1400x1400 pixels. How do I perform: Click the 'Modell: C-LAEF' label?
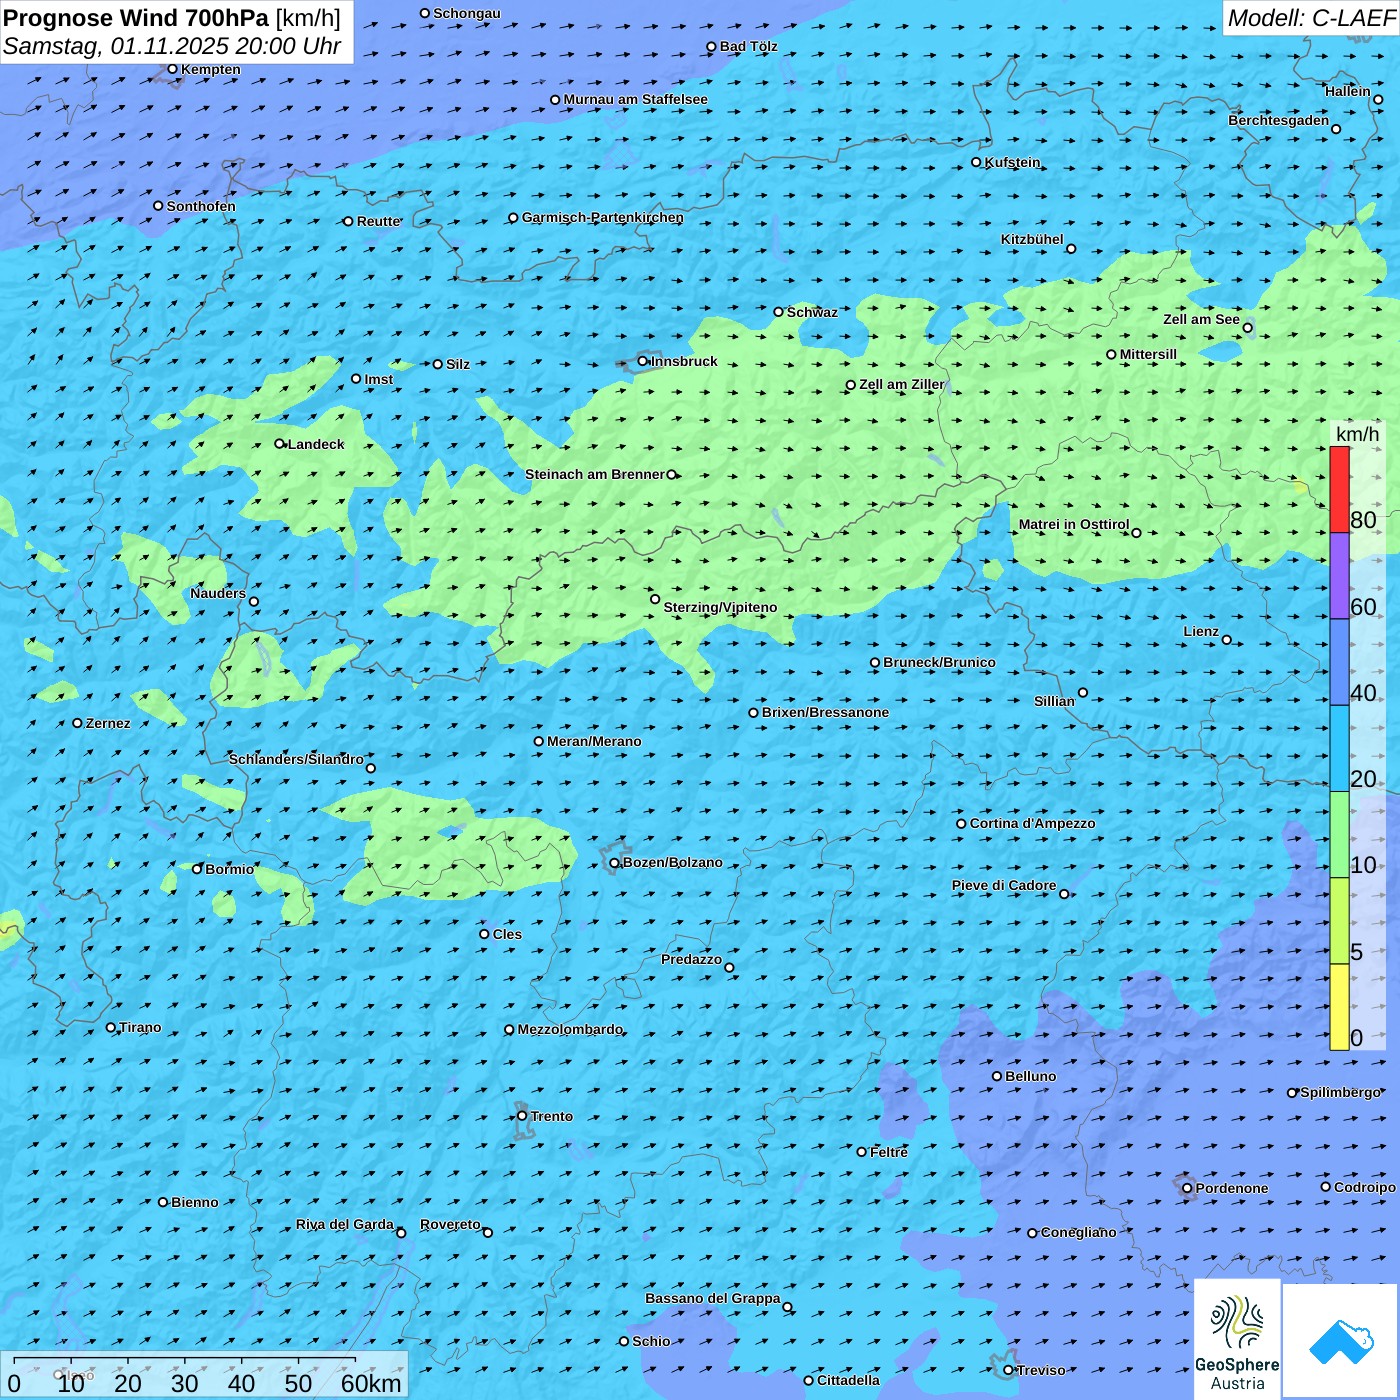pos(1310,18)
